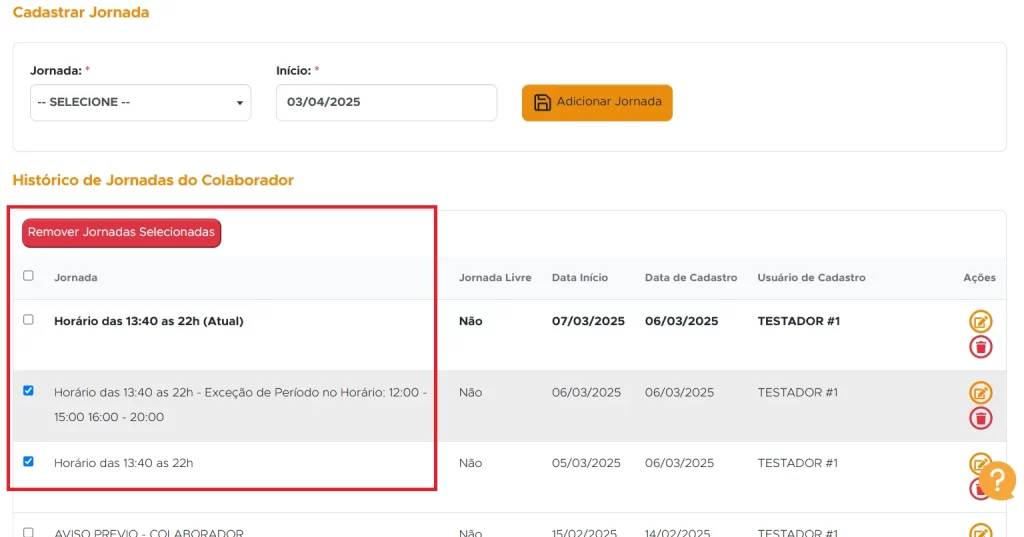Toggle the select-all checkbox in table header
Viewport: 1024px width, 537px height.
point(28,276)
